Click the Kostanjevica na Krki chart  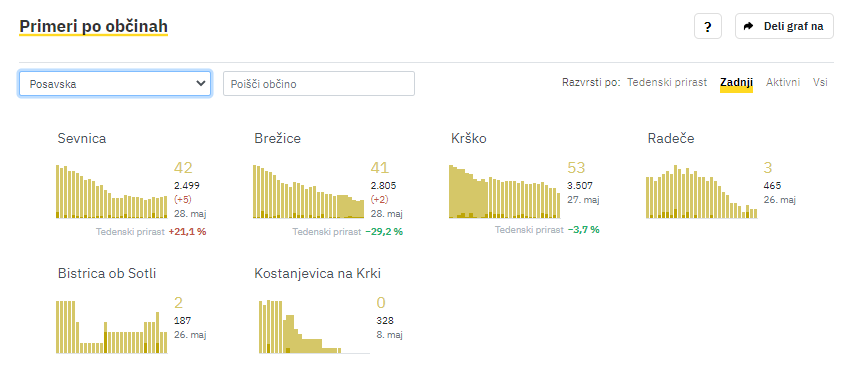click(x=314, y=327)
